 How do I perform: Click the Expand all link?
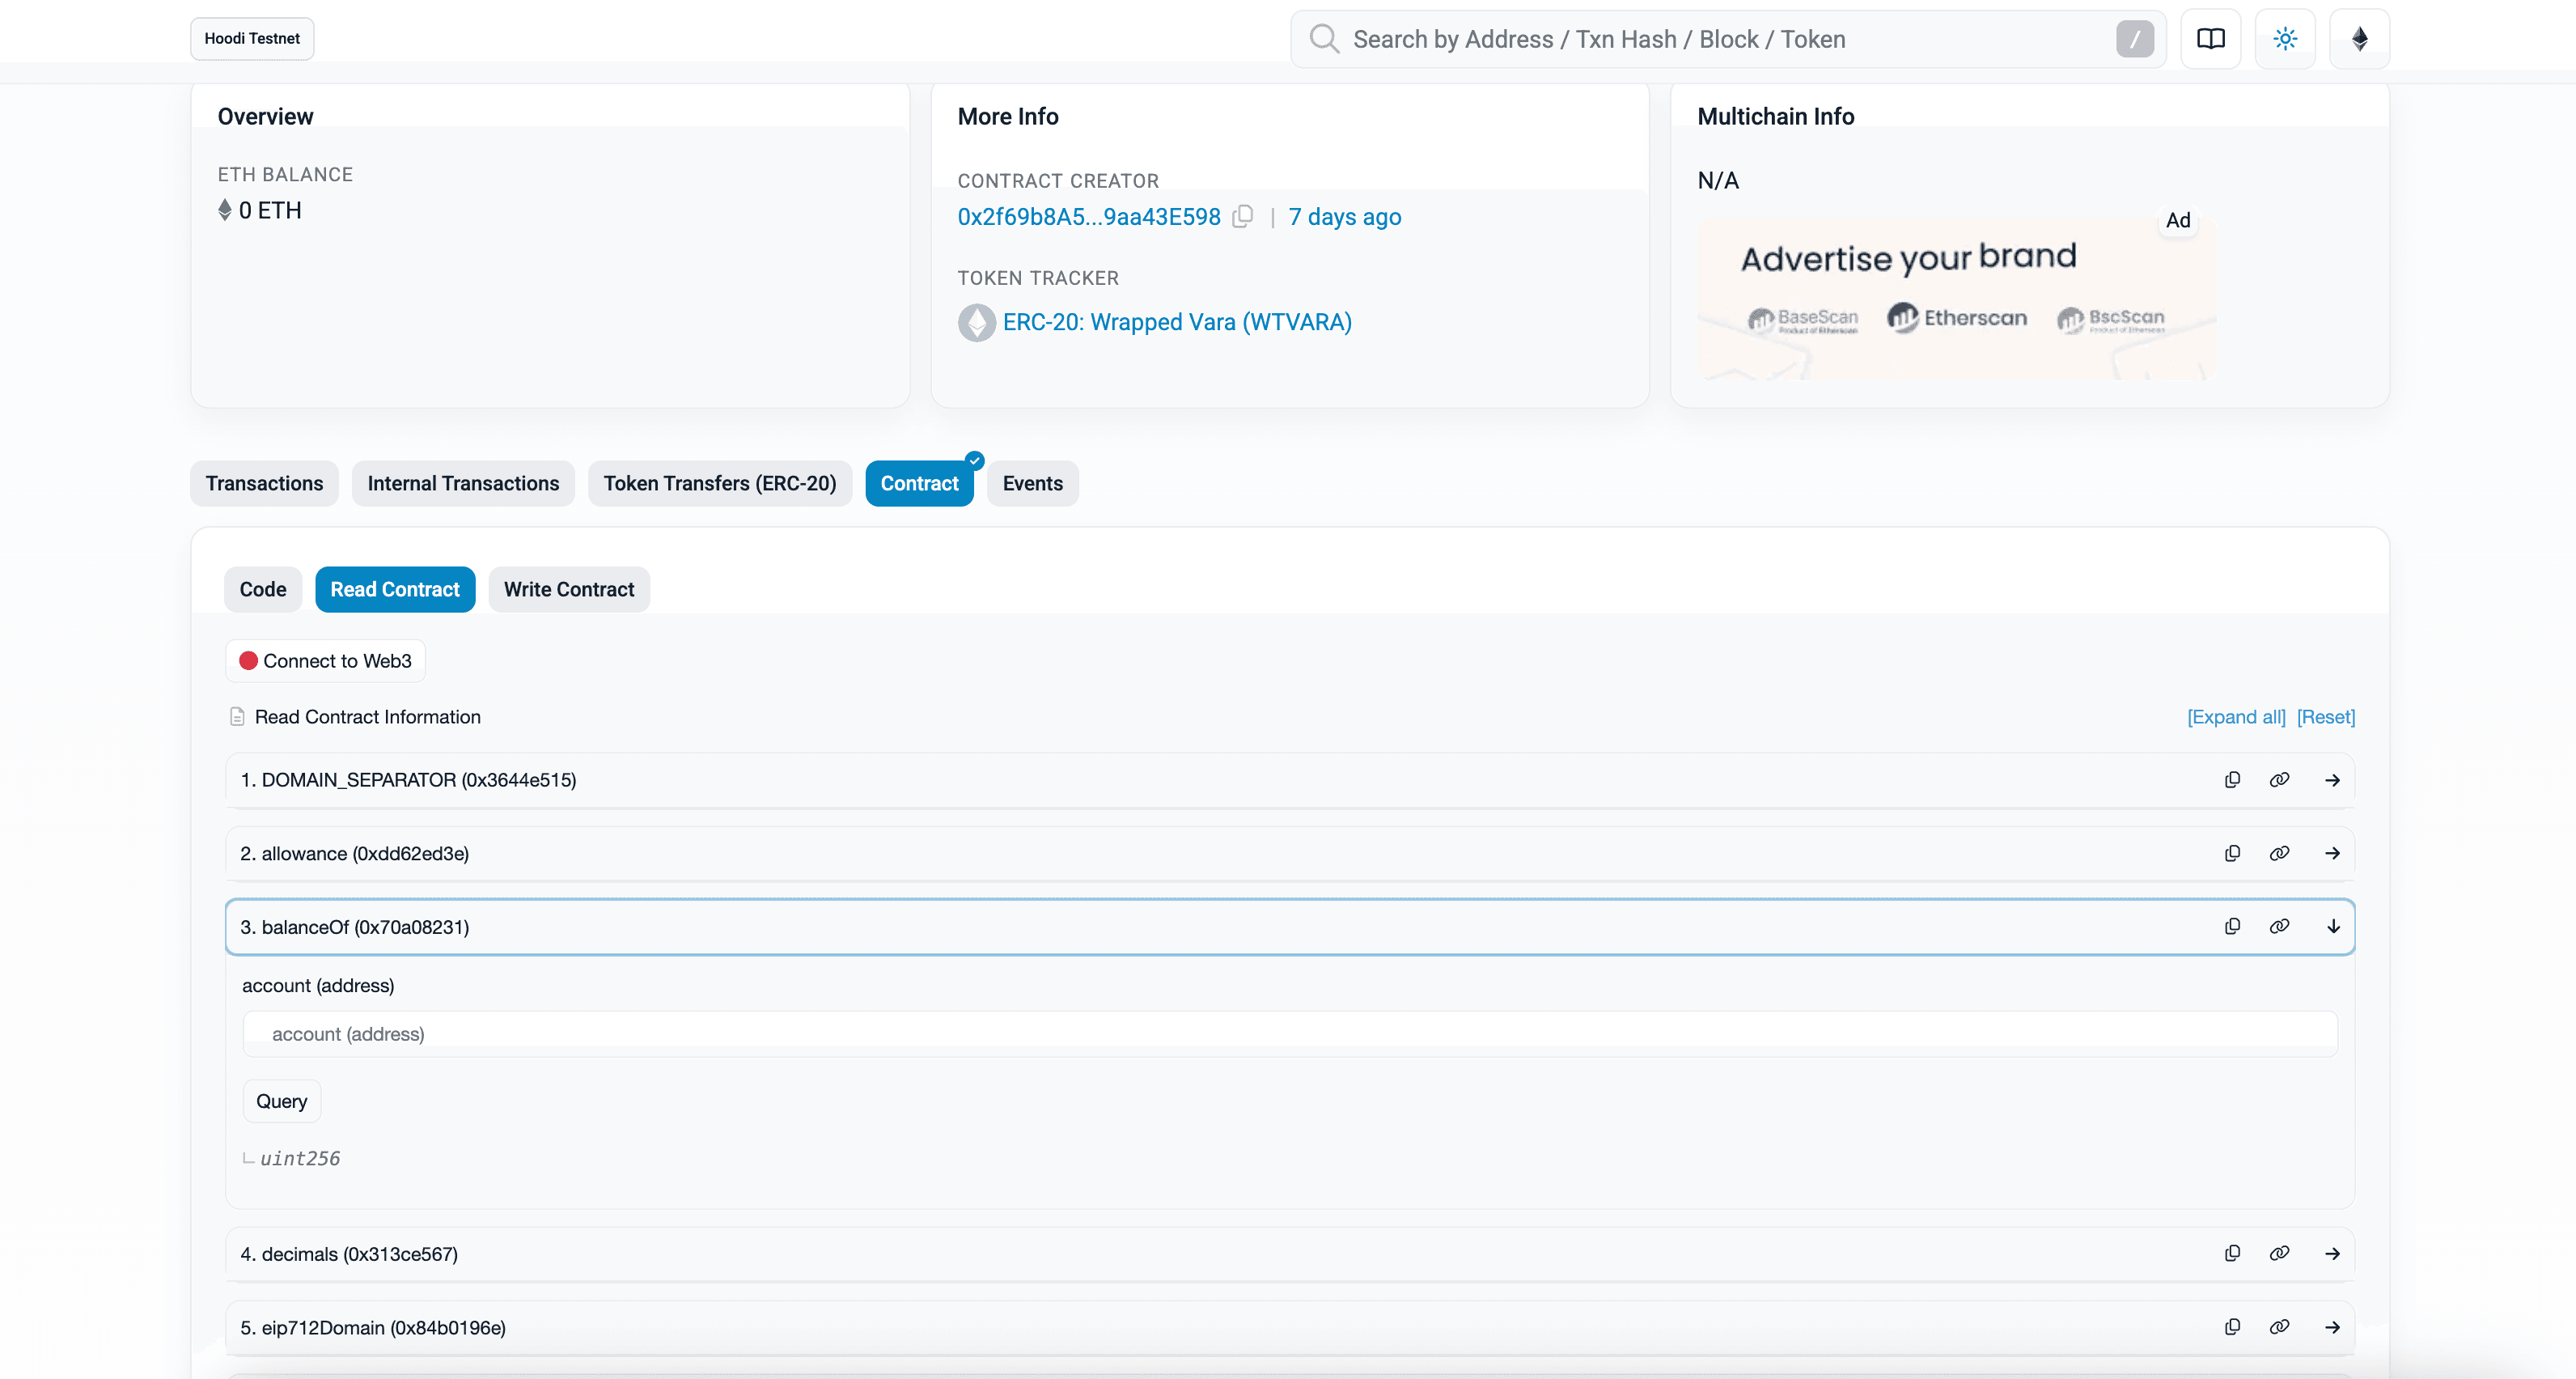pyautogui.click(x=2236, y=717)
